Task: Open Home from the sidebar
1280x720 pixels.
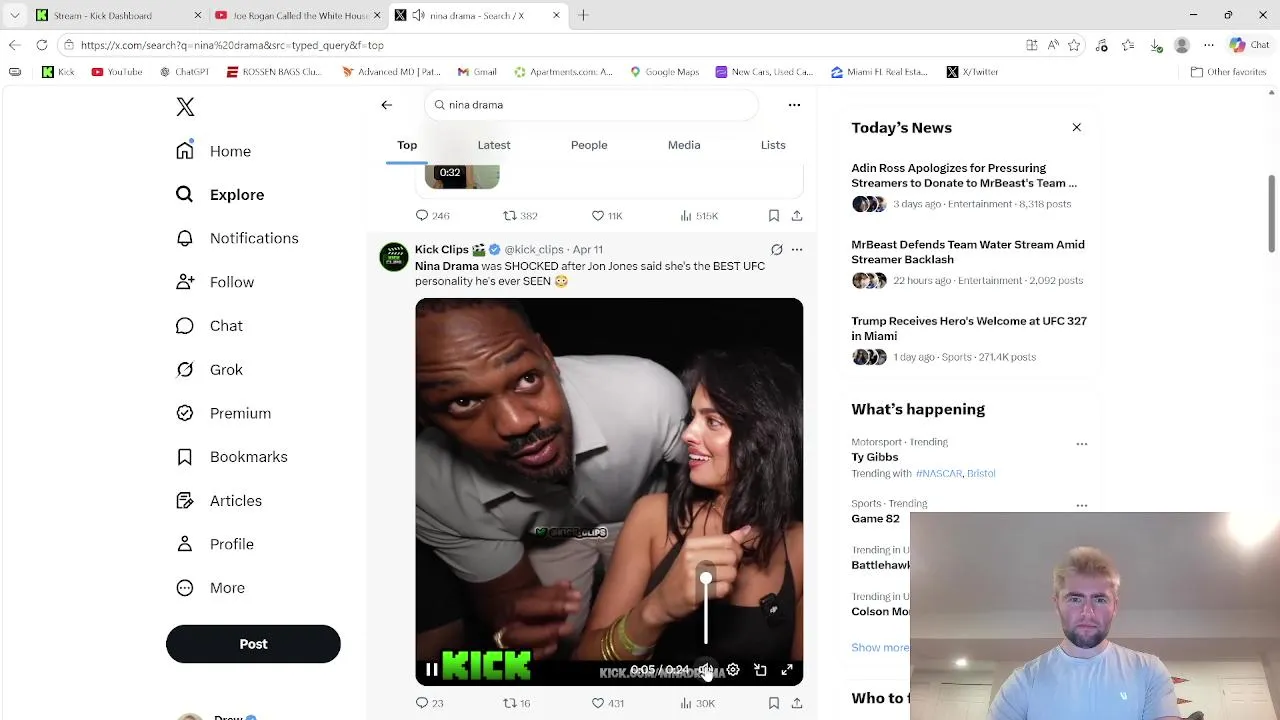Action: (x=214, y=151)
